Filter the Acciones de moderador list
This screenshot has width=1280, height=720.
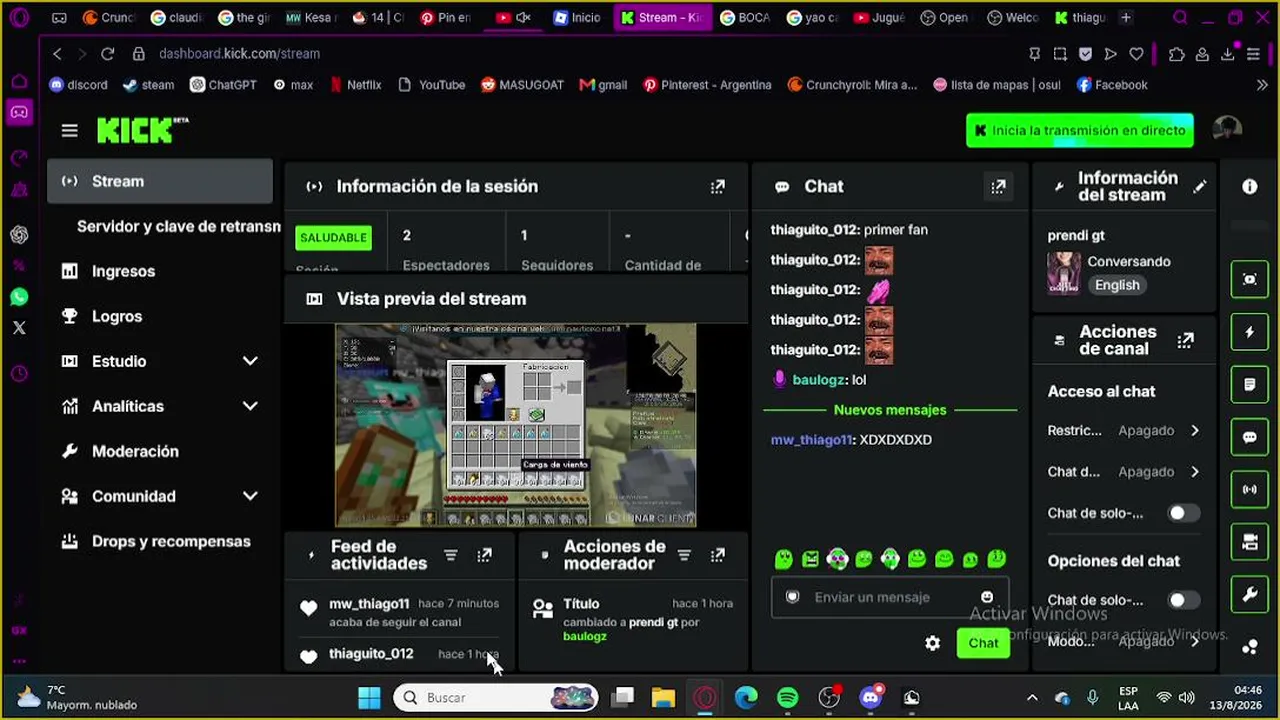click(684, 555)
